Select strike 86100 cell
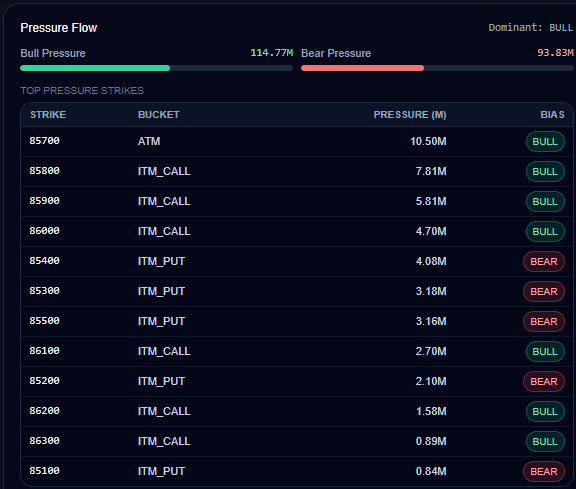The height and width of the screenshot is (489, 576). pos(44,351)
